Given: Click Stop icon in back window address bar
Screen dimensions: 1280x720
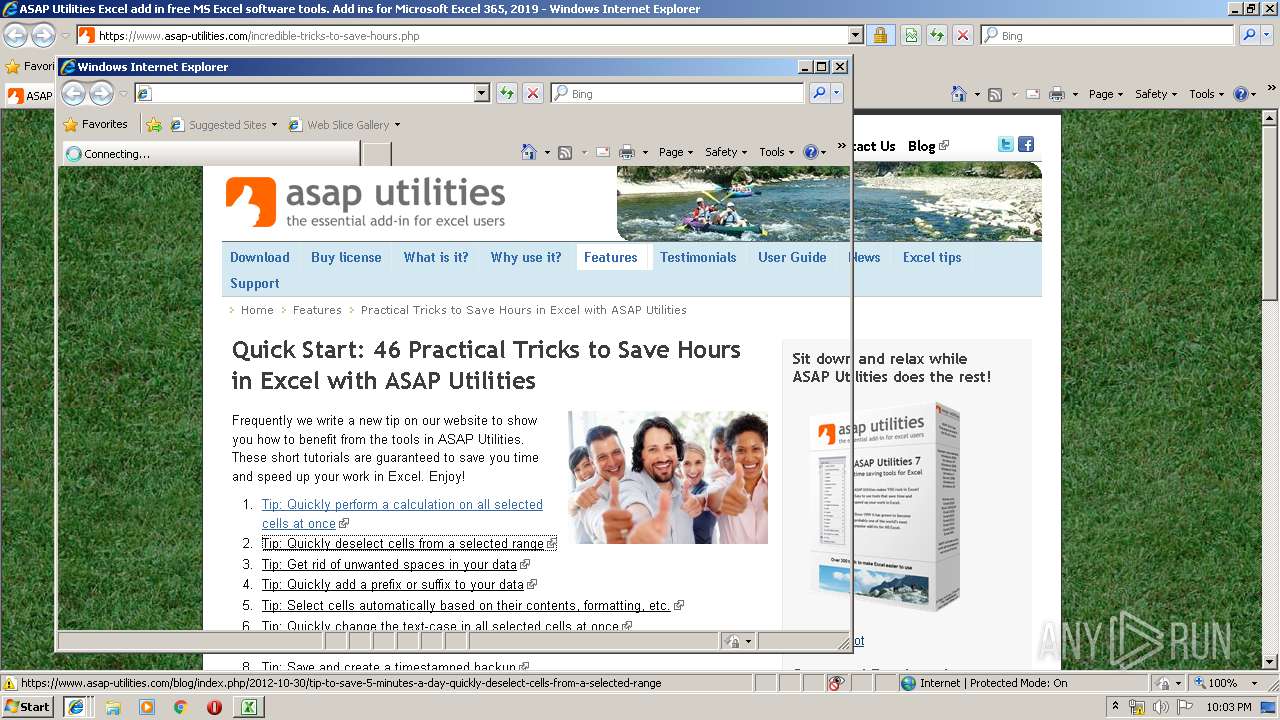Looking at the screenshot, I should coord(963,35).
